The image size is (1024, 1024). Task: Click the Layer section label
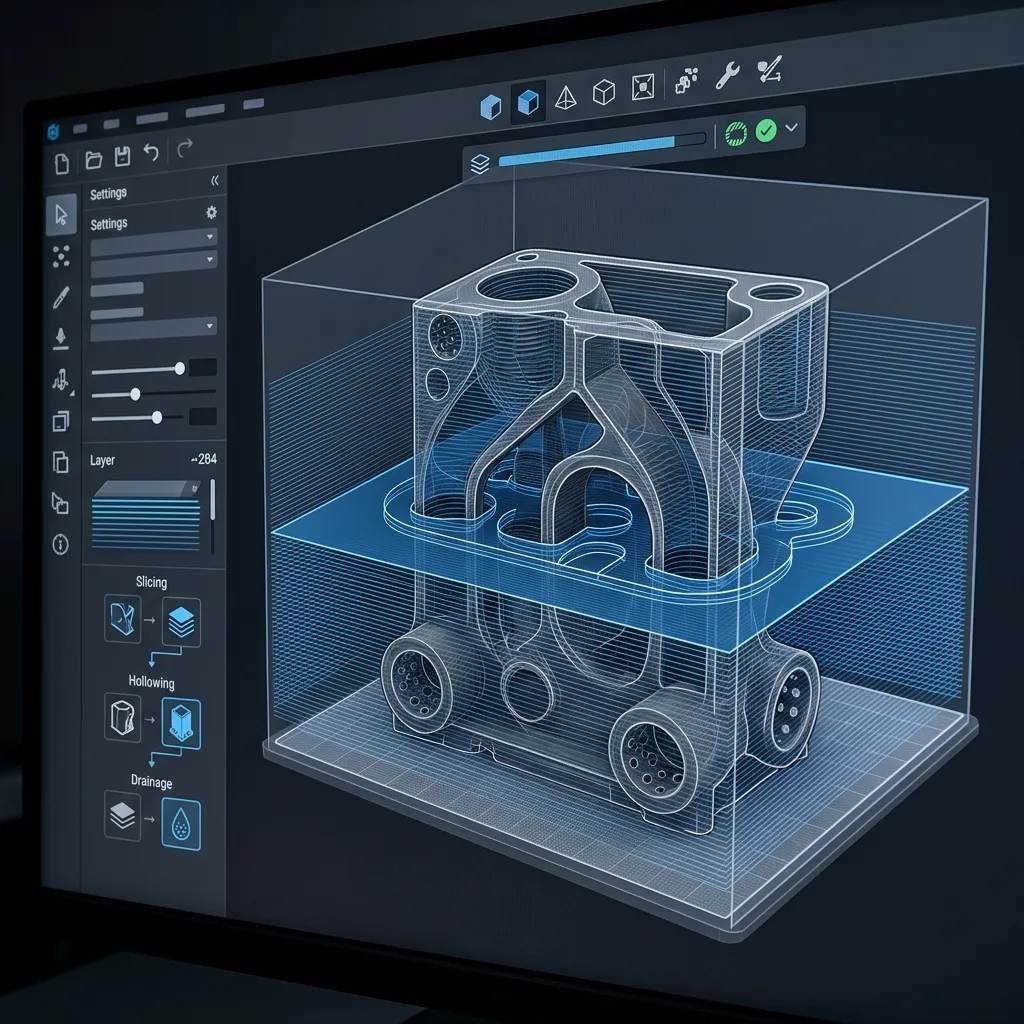[x=103, y=460]
